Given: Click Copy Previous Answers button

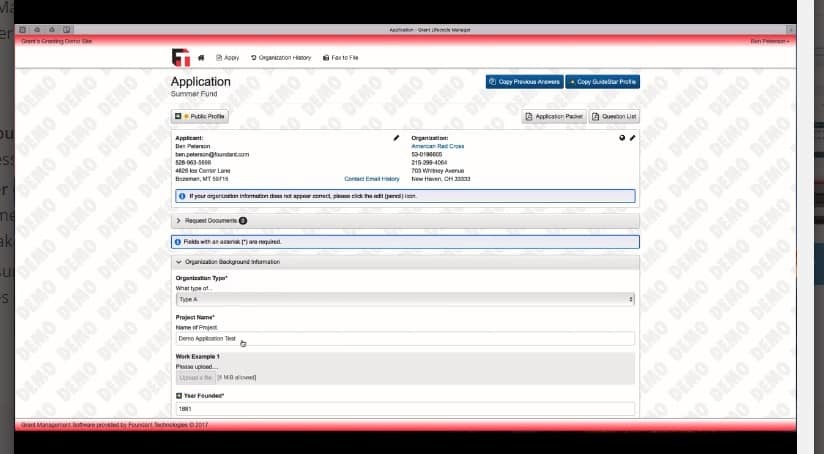Looking at the screenshot, I should [x=523, y=82].
